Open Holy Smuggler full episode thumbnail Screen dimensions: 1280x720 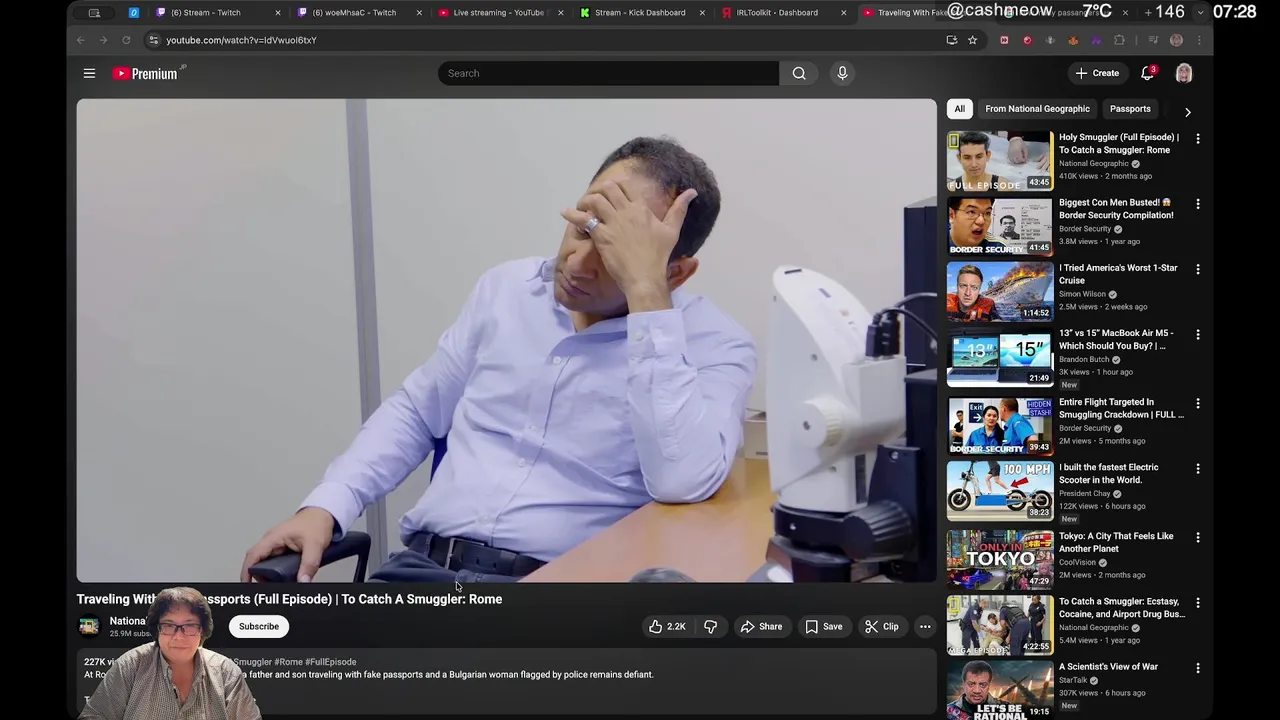click(1000, 160)
